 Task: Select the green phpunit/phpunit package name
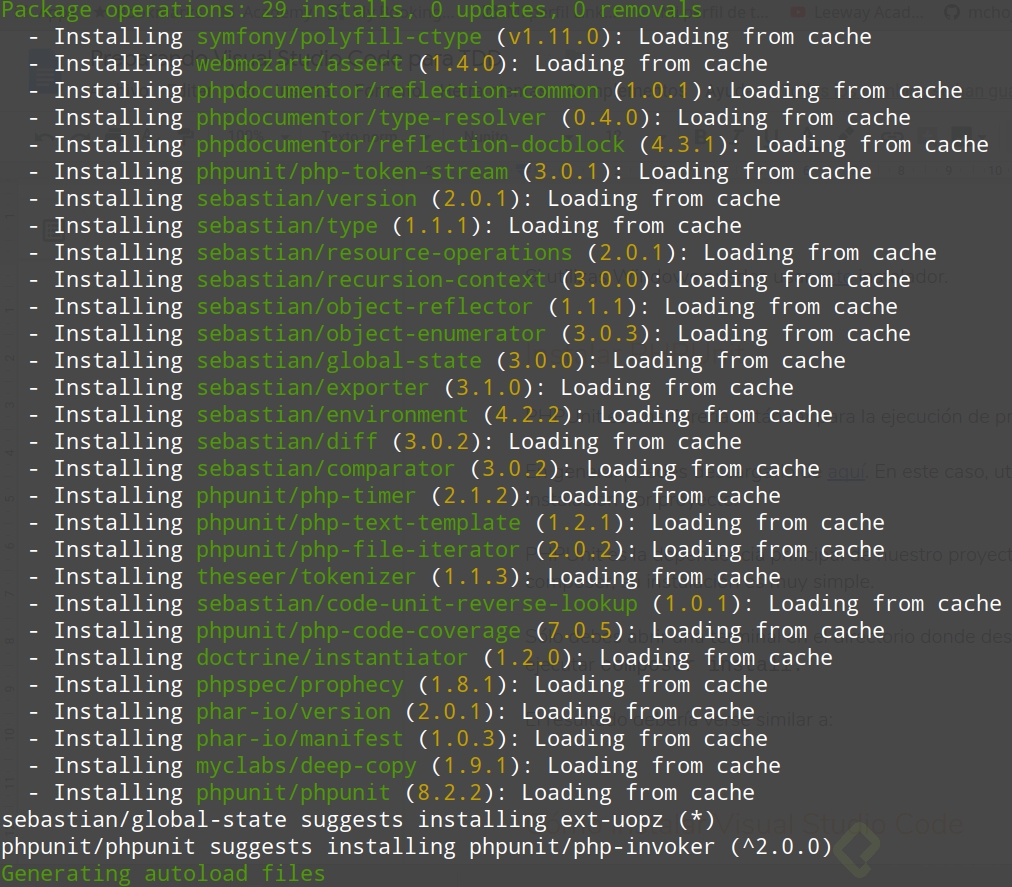293,793
